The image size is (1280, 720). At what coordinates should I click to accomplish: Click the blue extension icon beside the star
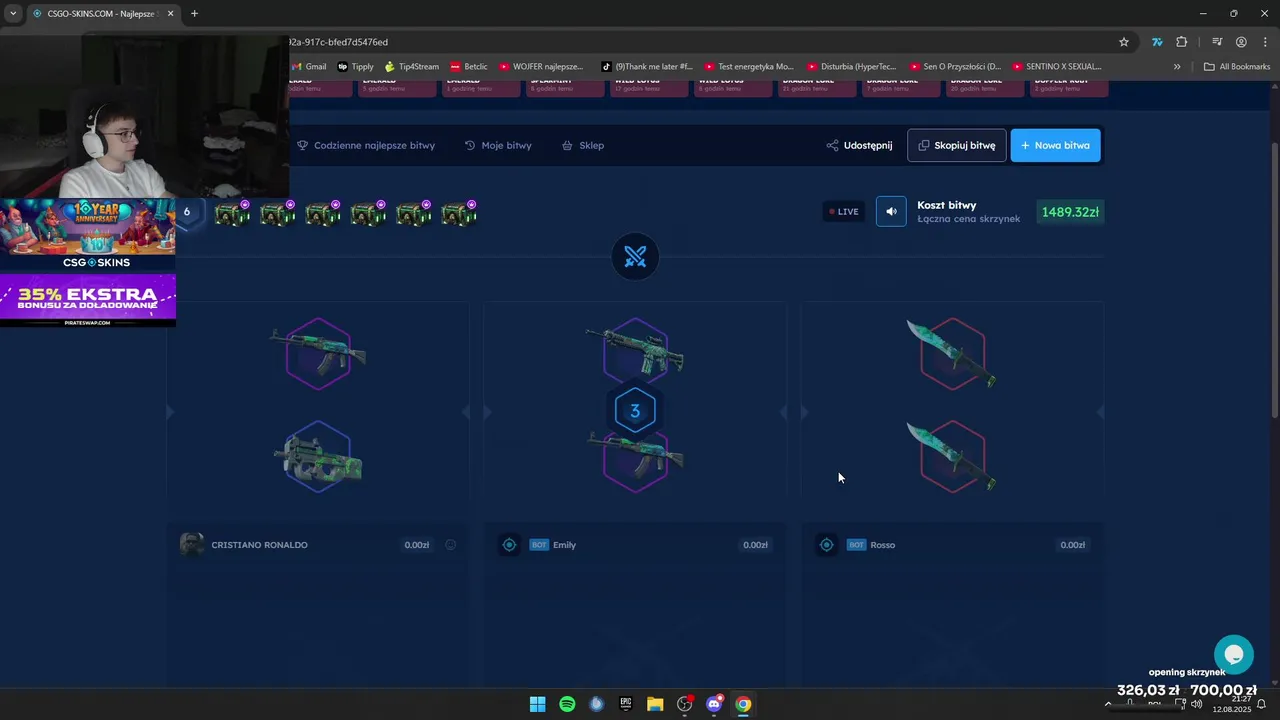pyautogui.click(x=1157, y=42)
